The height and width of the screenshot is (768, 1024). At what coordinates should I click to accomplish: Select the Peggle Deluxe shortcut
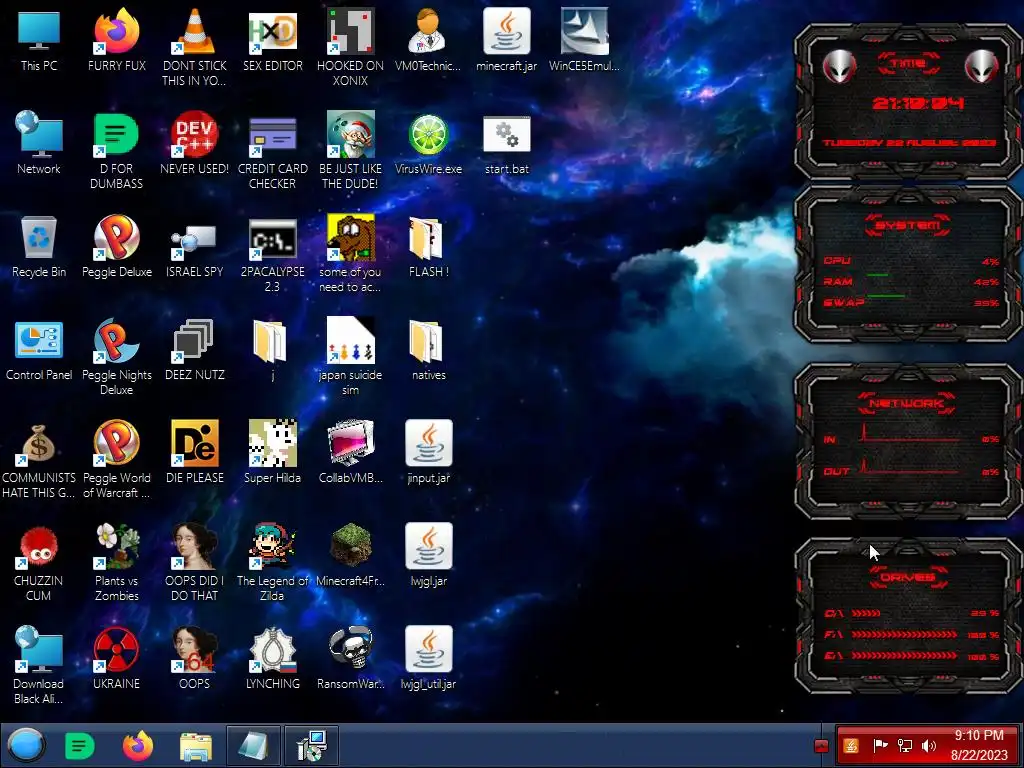click(116, 246)
